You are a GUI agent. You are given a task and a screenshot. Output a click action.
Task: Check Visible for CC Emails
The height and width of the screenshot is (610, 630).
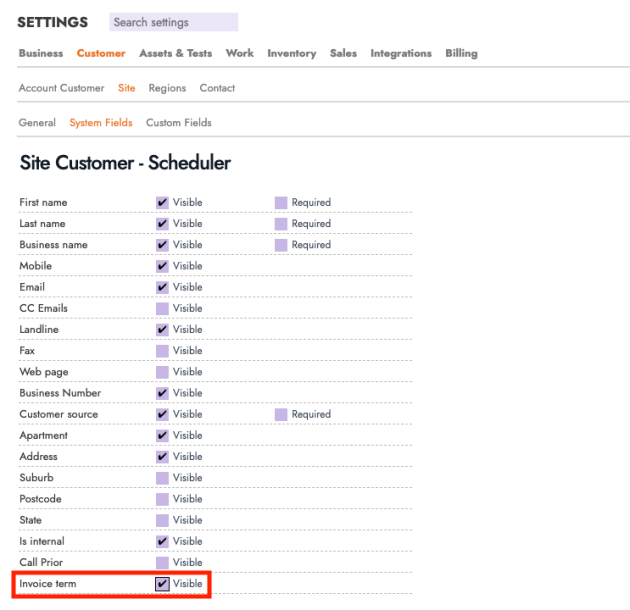162,309
